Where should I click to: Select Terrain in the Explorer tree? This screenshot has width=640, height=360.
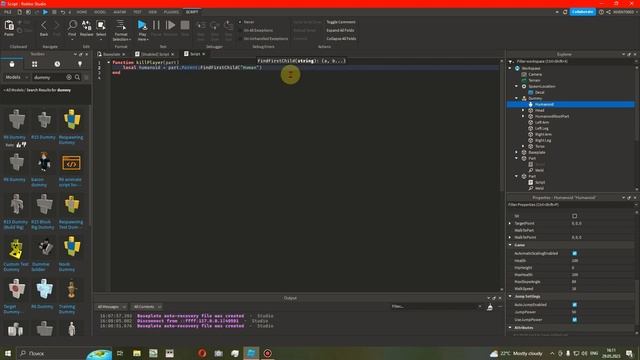(x=534, y=80)
